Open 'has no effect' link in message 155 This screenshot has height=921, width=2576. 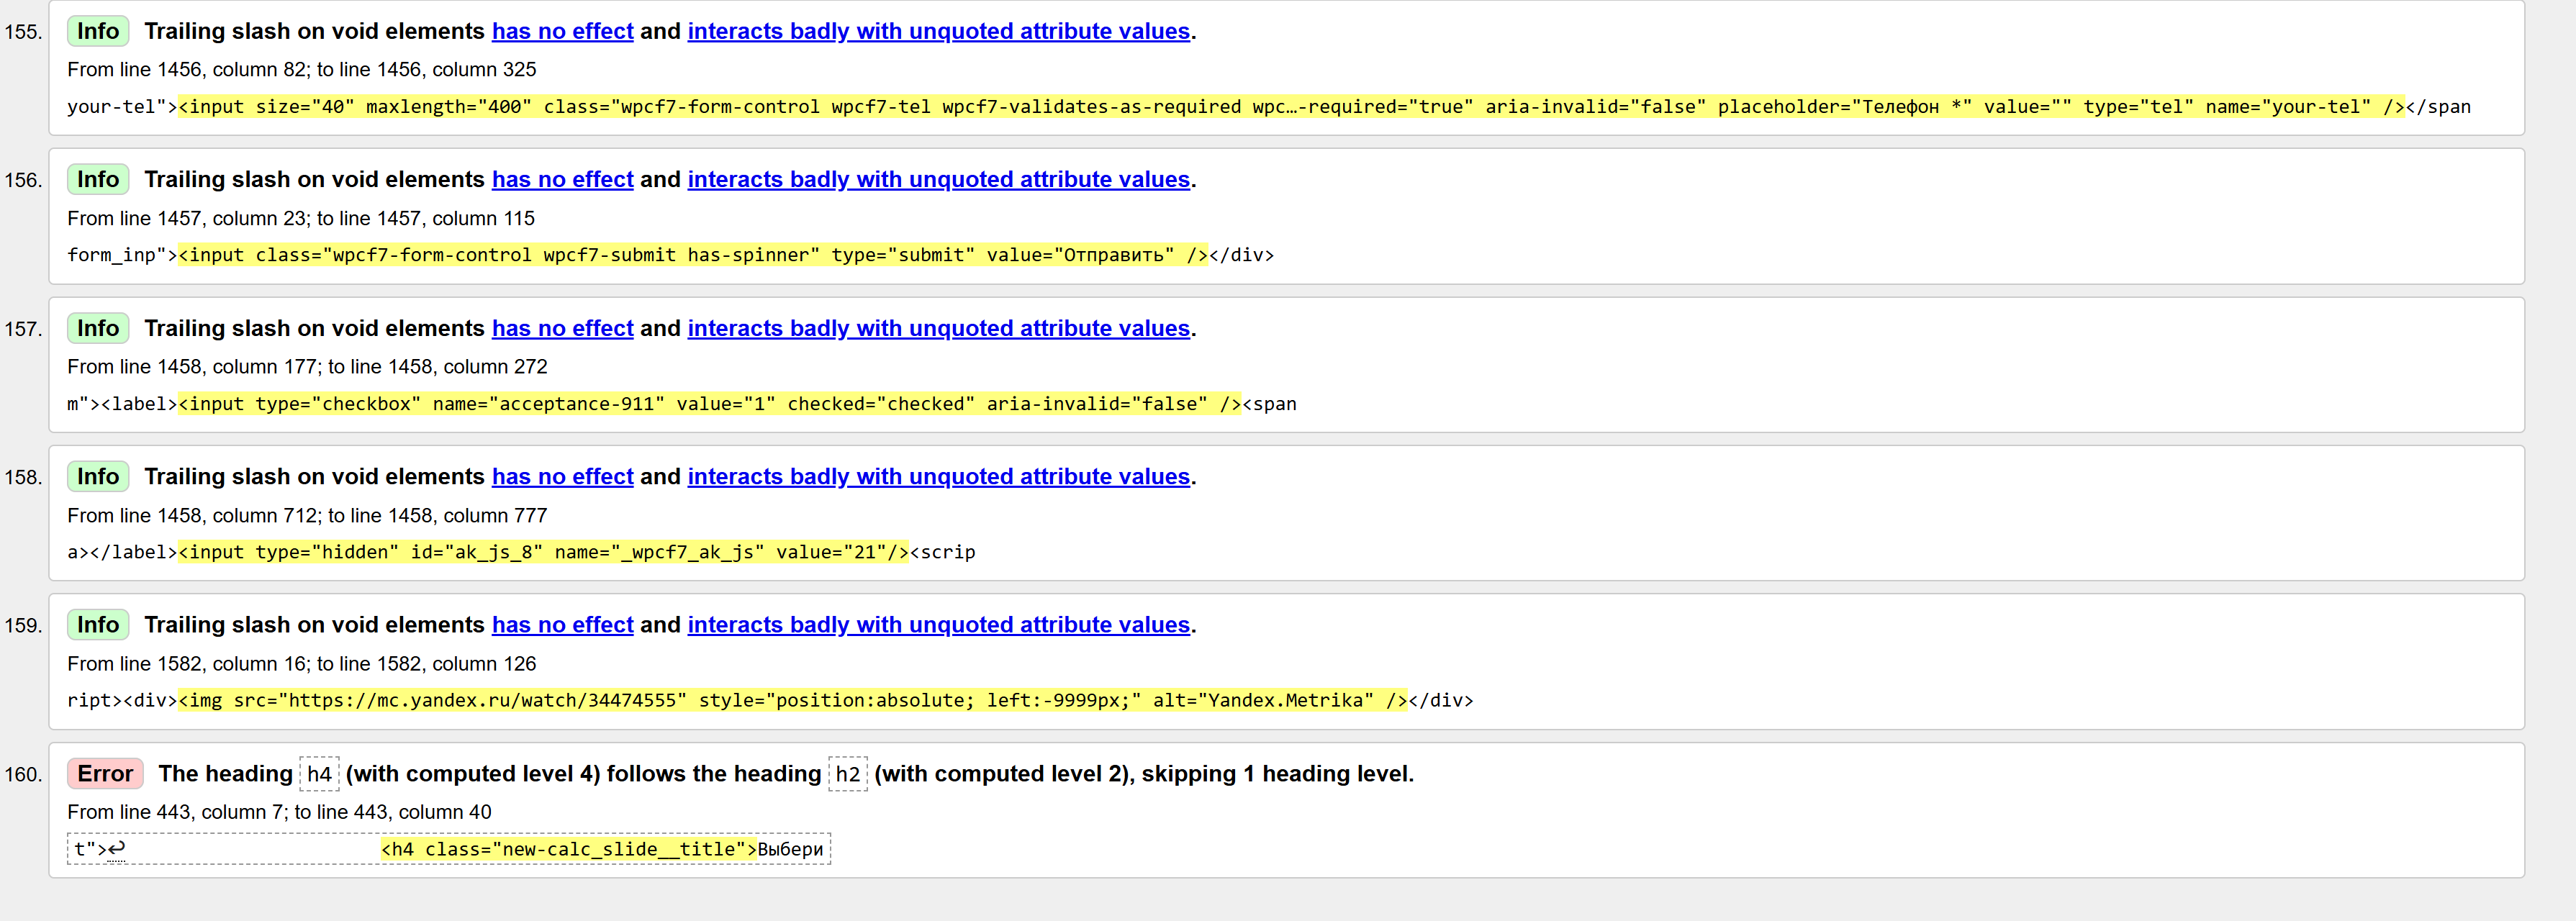[562, 31]
